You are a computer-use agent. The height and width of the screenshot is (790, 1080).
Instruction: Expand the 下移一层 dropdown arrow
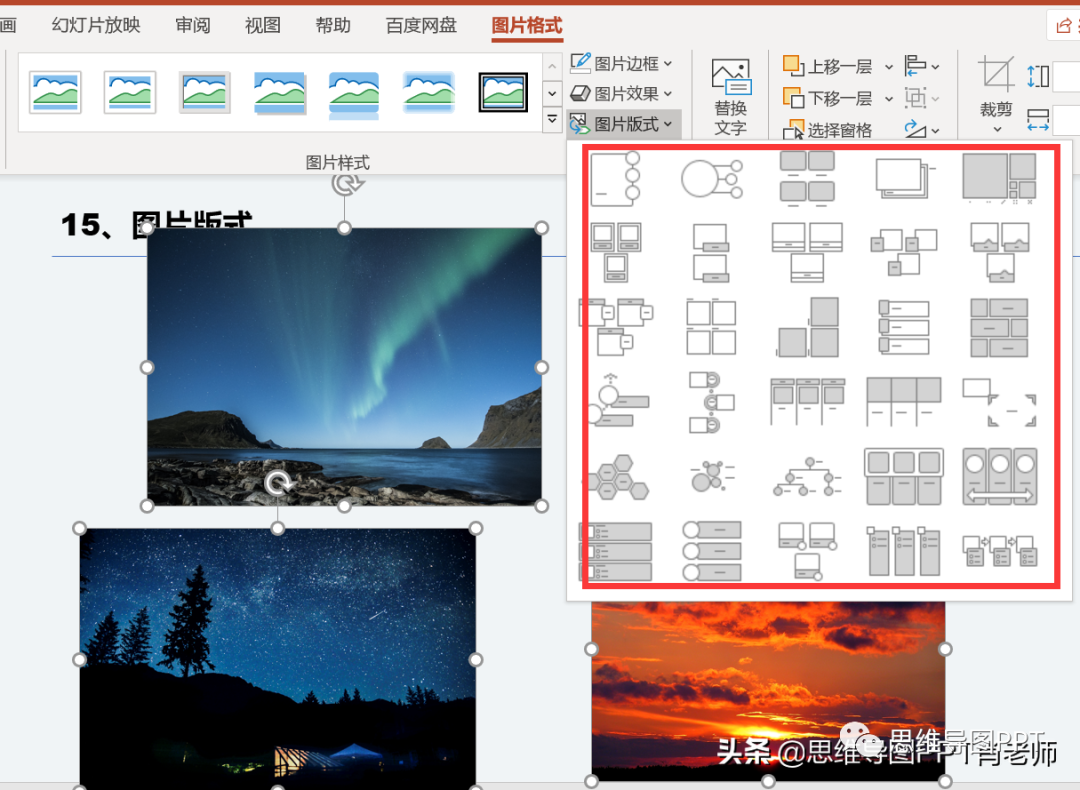(x=889, y=99)
